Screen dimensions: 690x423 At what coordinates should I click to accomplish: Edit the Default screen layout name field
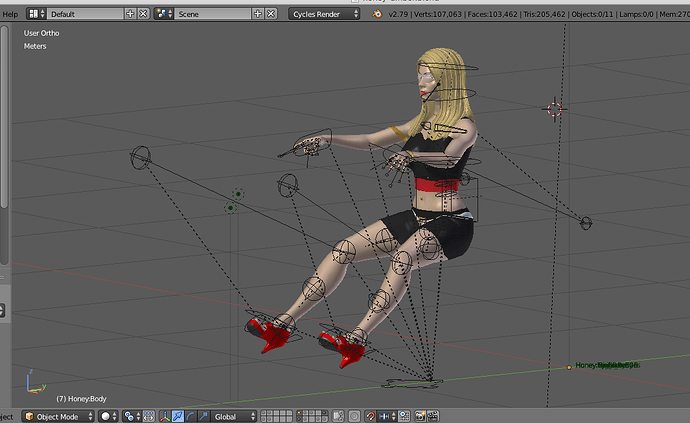(x=85, y=14)
